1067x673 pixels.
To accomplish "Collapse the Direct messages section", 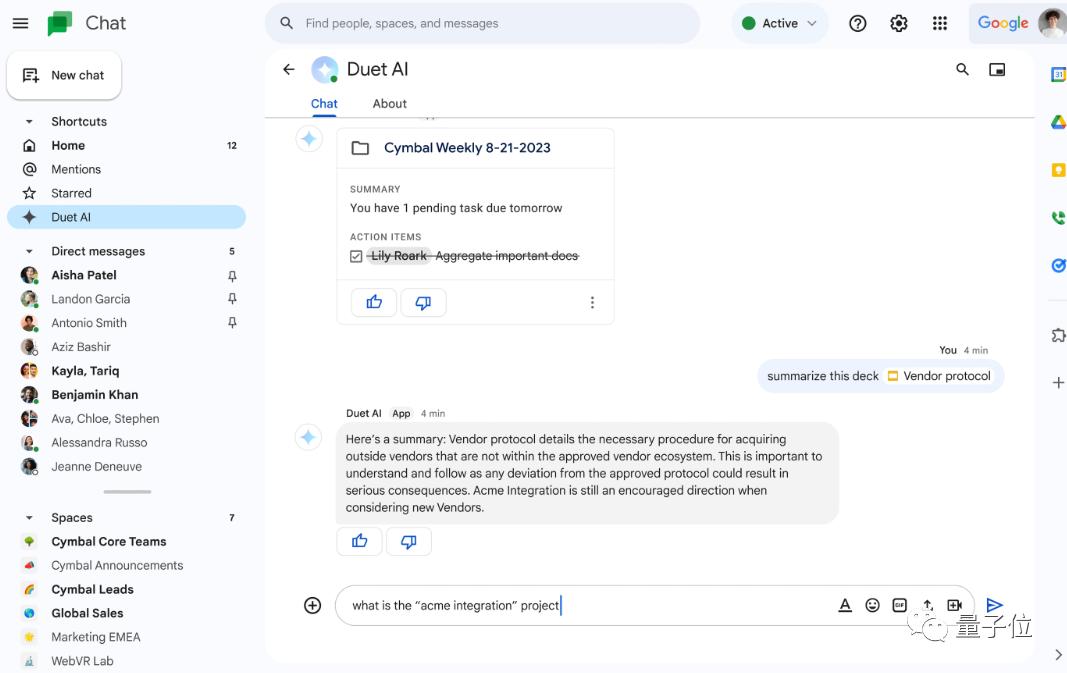I will 29,251.
